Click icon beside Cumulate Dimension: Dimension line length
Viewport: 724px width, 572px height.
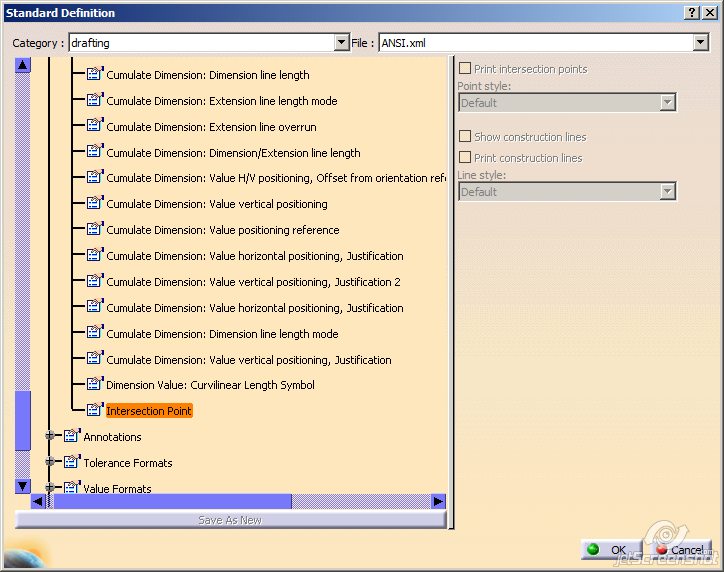pos(95,74)
